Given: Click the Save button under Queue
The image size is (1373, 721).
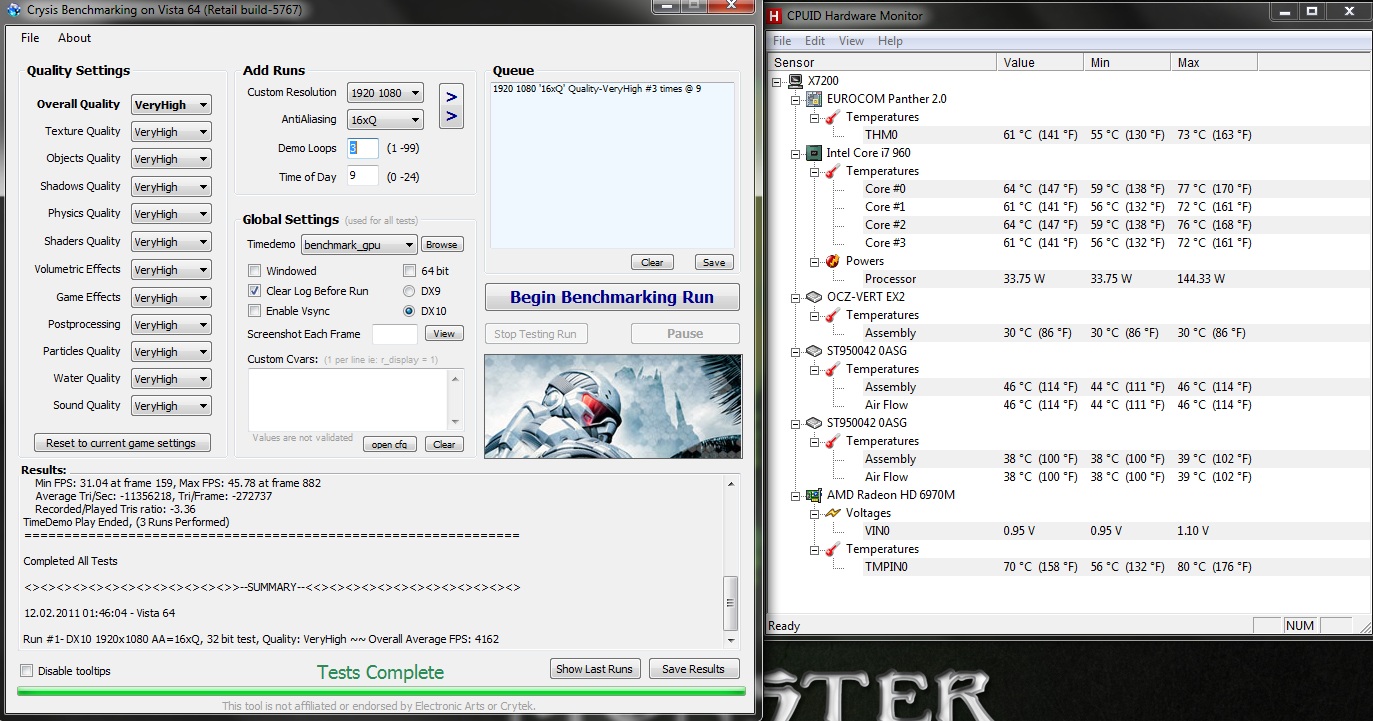Looking at the screenshot, I should 714,263.
